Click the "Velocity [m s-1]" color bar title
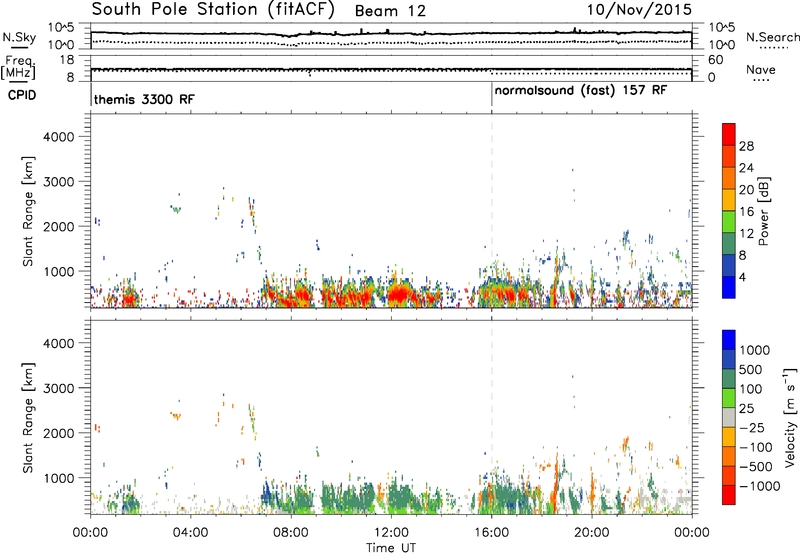800x554 pixels. pos(790,417)
